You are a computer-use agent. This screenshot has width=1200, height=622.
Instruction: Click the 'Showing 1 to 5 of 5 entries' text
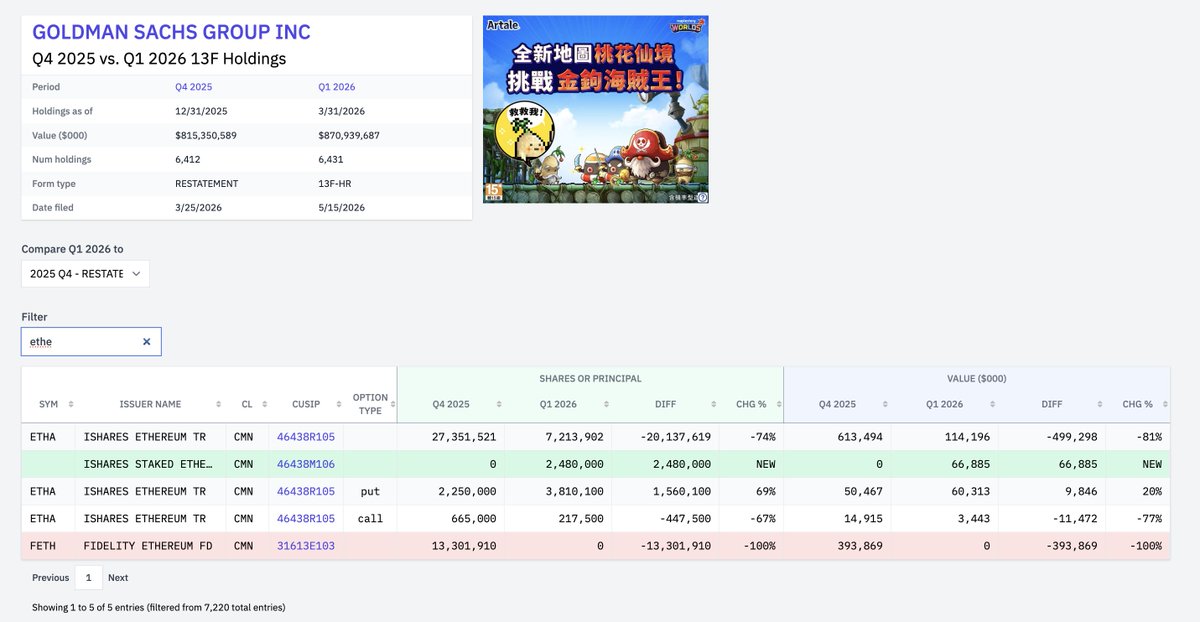click(159, 607)
